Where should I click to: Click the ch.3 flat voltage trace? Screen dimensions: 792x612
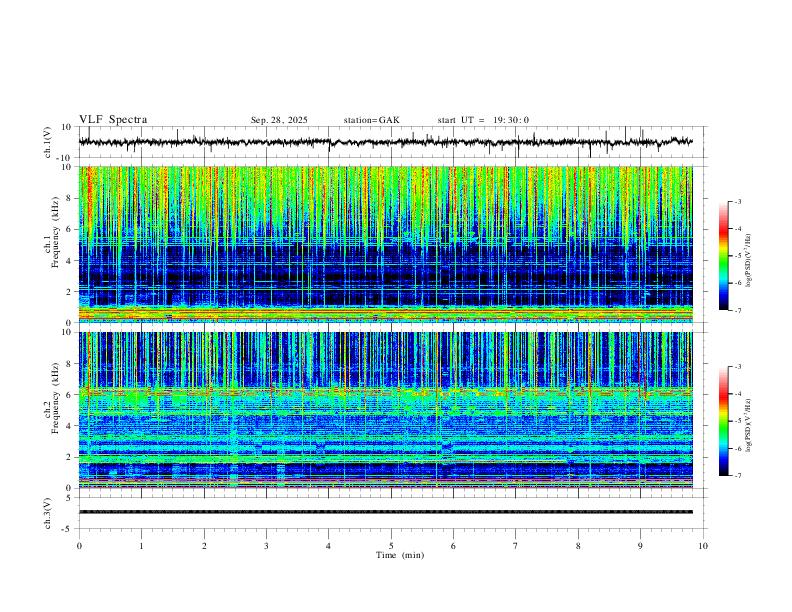click(385, 512)
